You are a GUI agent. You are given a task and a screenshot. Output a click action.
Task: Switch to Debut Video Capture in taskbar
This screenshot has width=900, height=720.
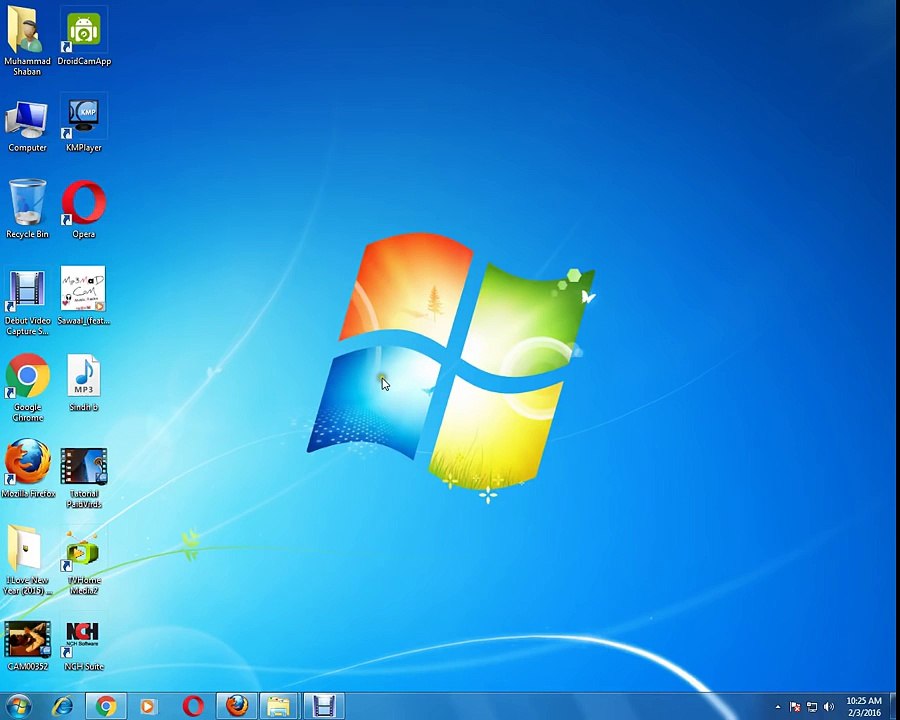click(324, 706)
